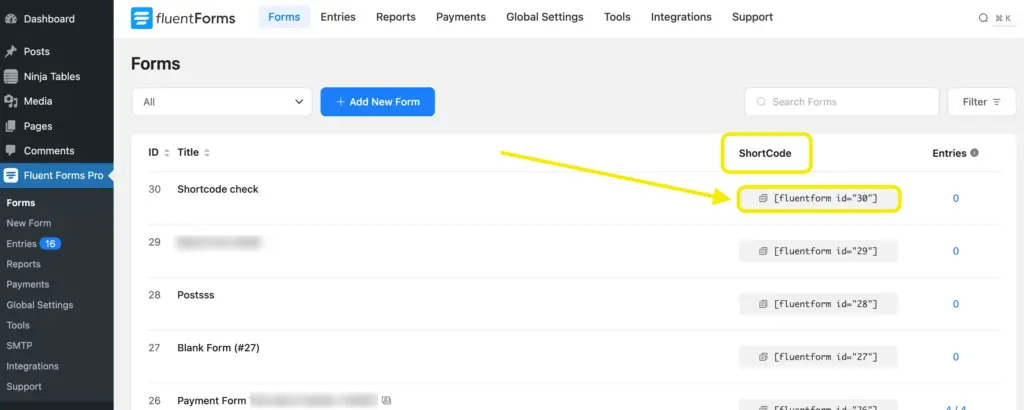Open the Tools top menu
Viewport: 1024px width, 410px height.
click(617, 17)
